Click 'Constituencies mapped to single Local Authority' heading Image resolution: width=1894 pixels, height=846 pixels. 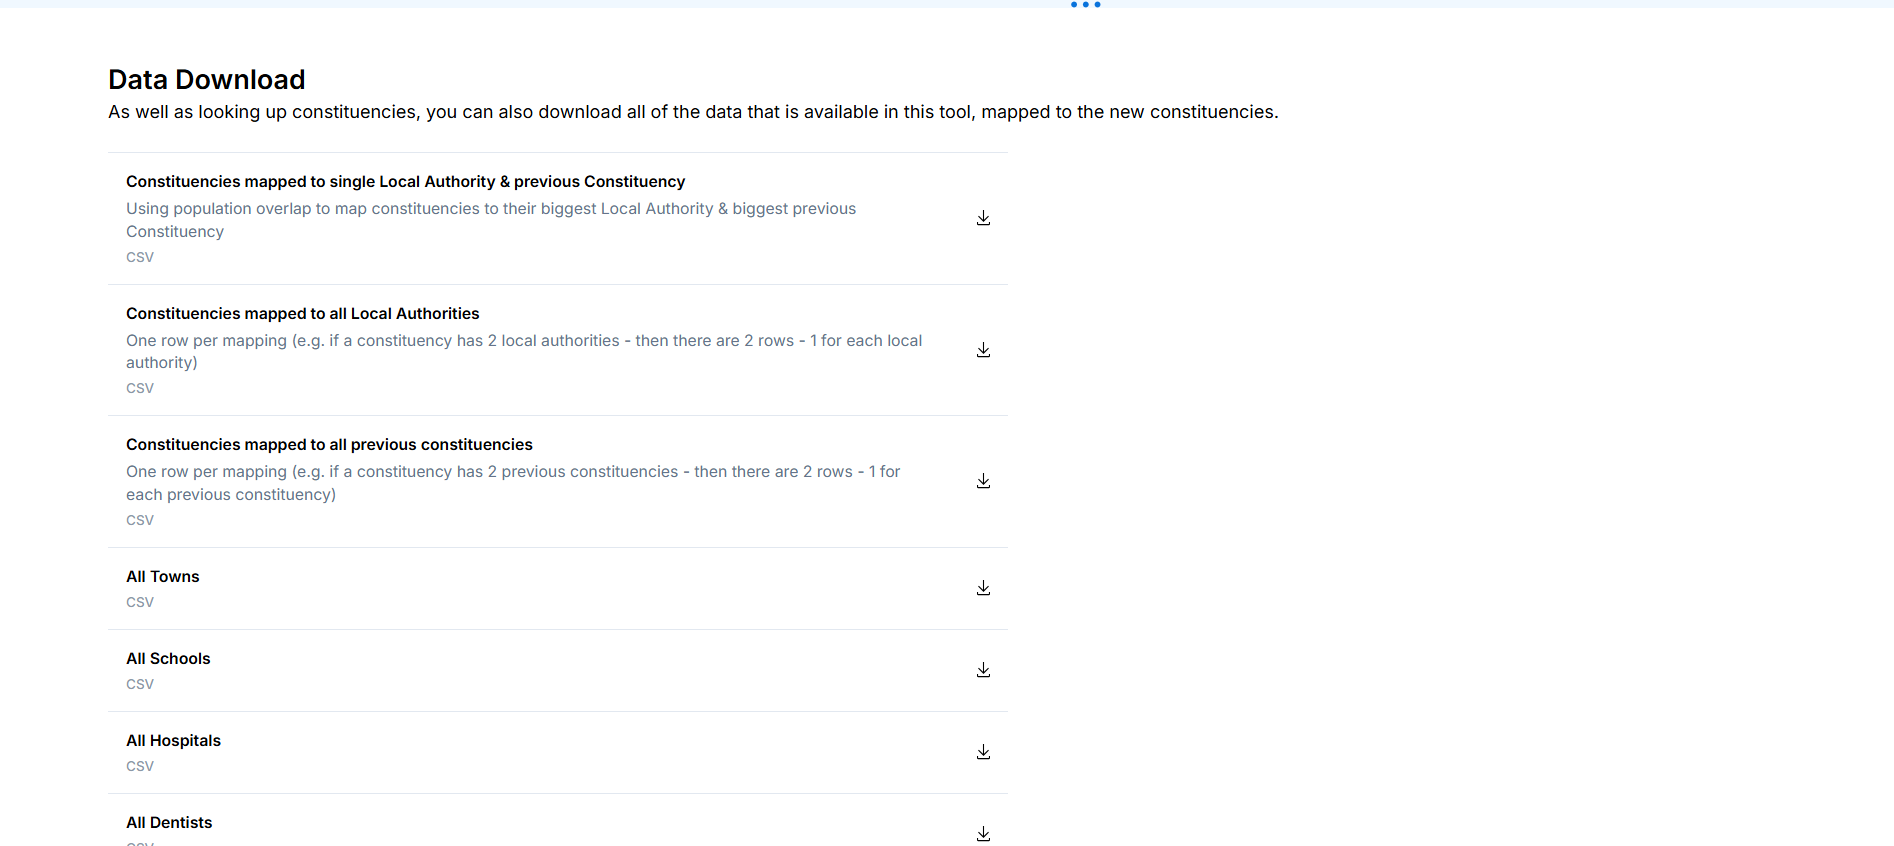(405, 182)
